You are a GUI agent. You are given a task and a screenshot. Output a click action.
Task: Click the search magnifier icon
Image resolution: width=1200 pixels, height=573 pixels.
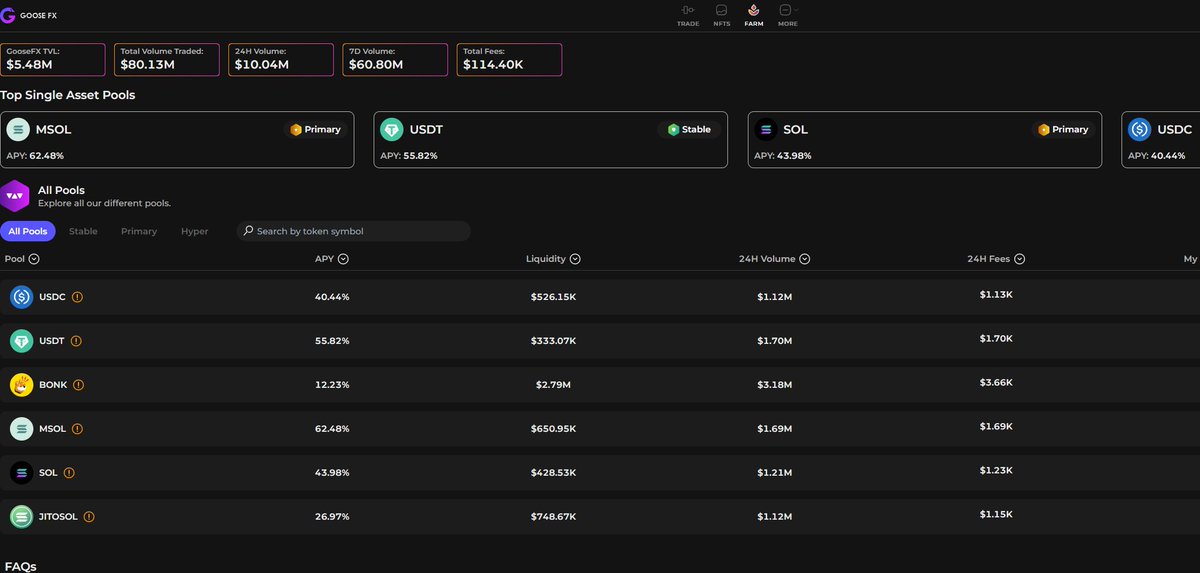pyautogui.click(x=248, y=231)
